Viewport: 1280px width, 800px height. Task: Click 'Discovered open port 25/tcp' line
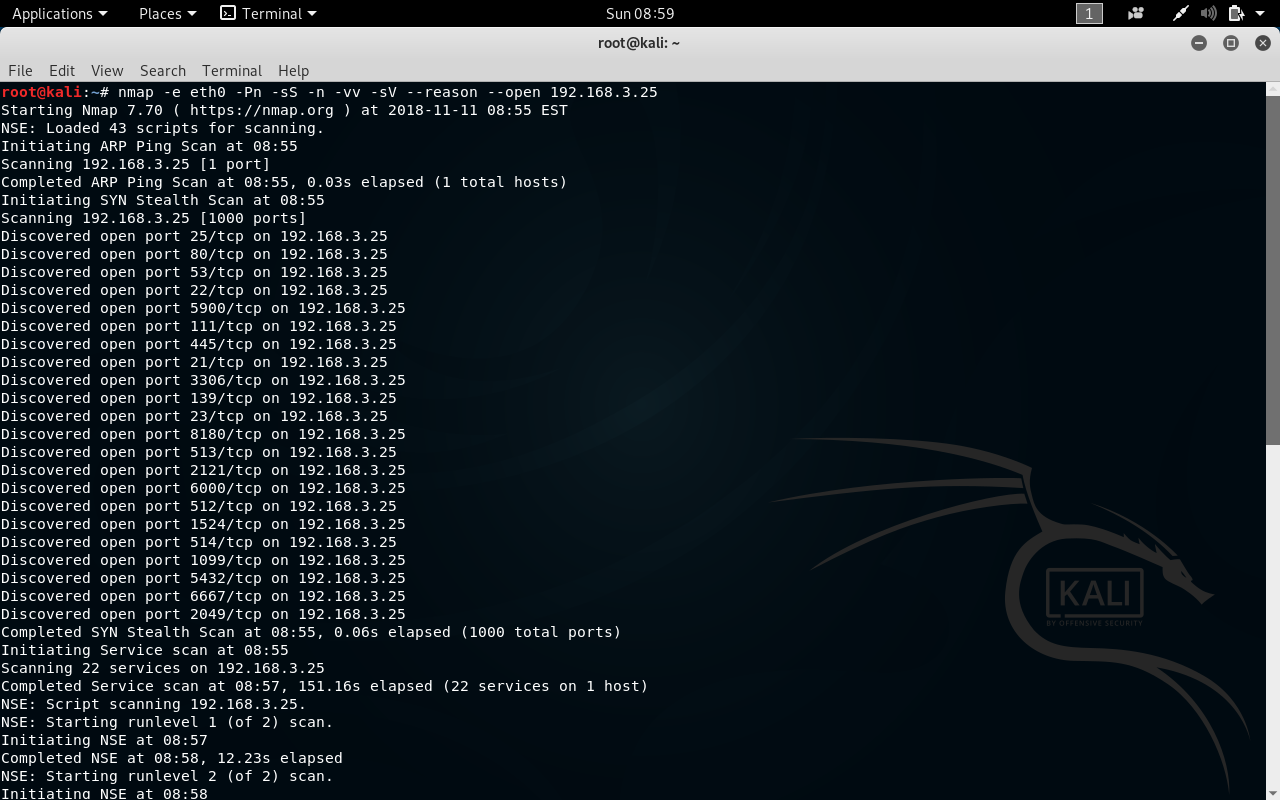coord(194,236)
